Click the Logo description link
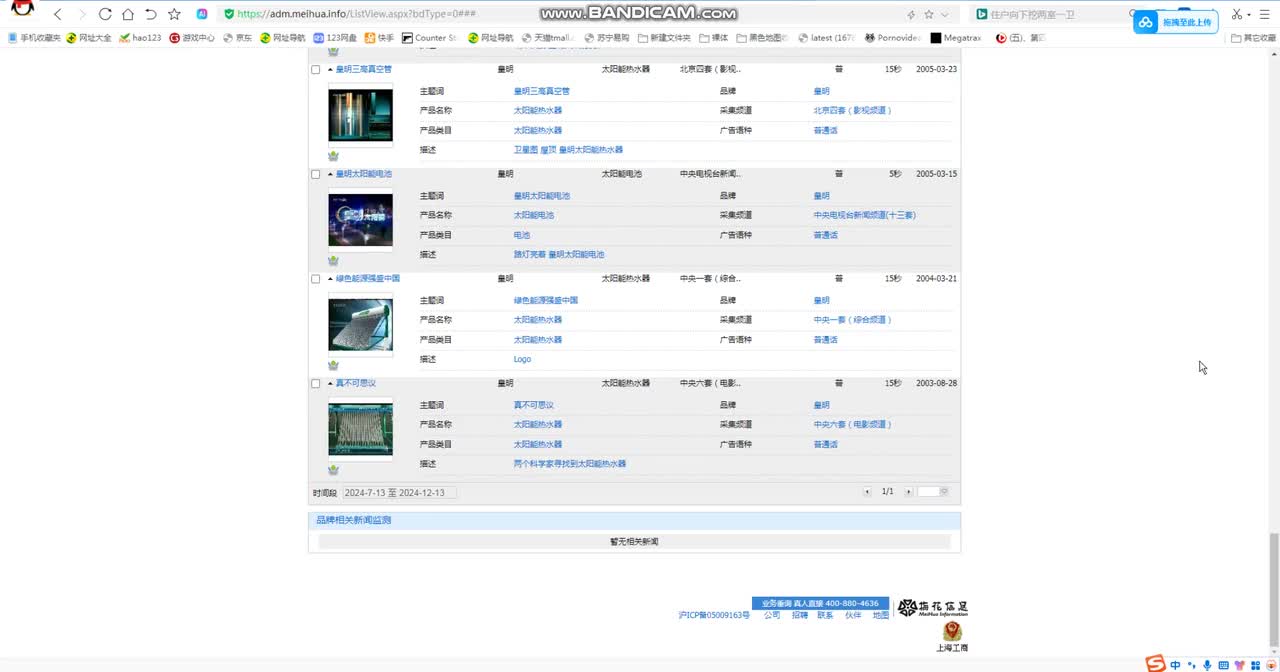 click(x=523, y=360)
